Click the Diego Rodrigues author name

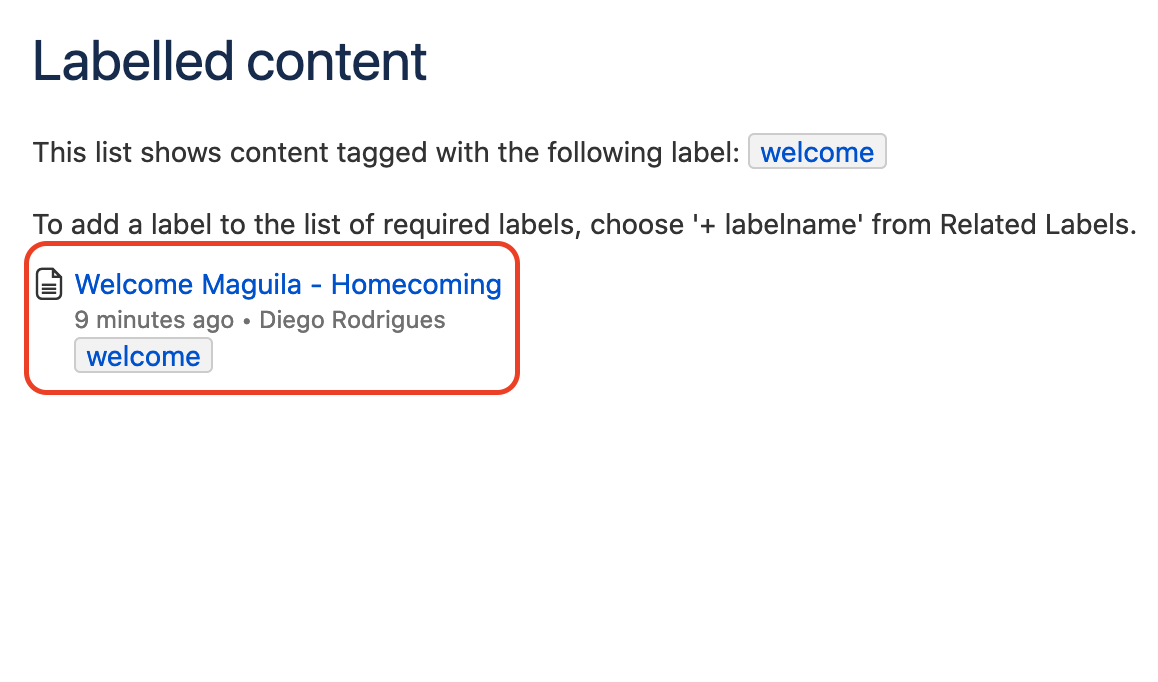point(352,320)
